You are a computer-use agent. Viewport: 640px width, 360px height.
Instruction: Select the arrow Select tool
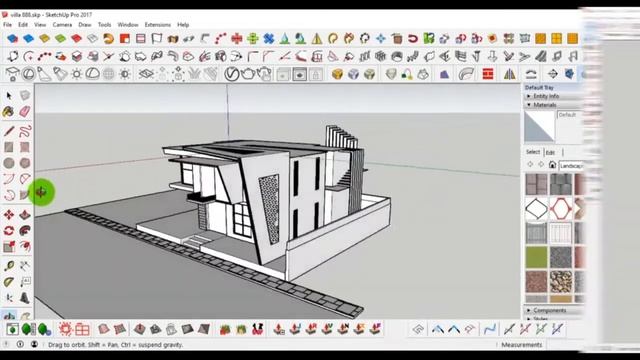coord(9,96)
